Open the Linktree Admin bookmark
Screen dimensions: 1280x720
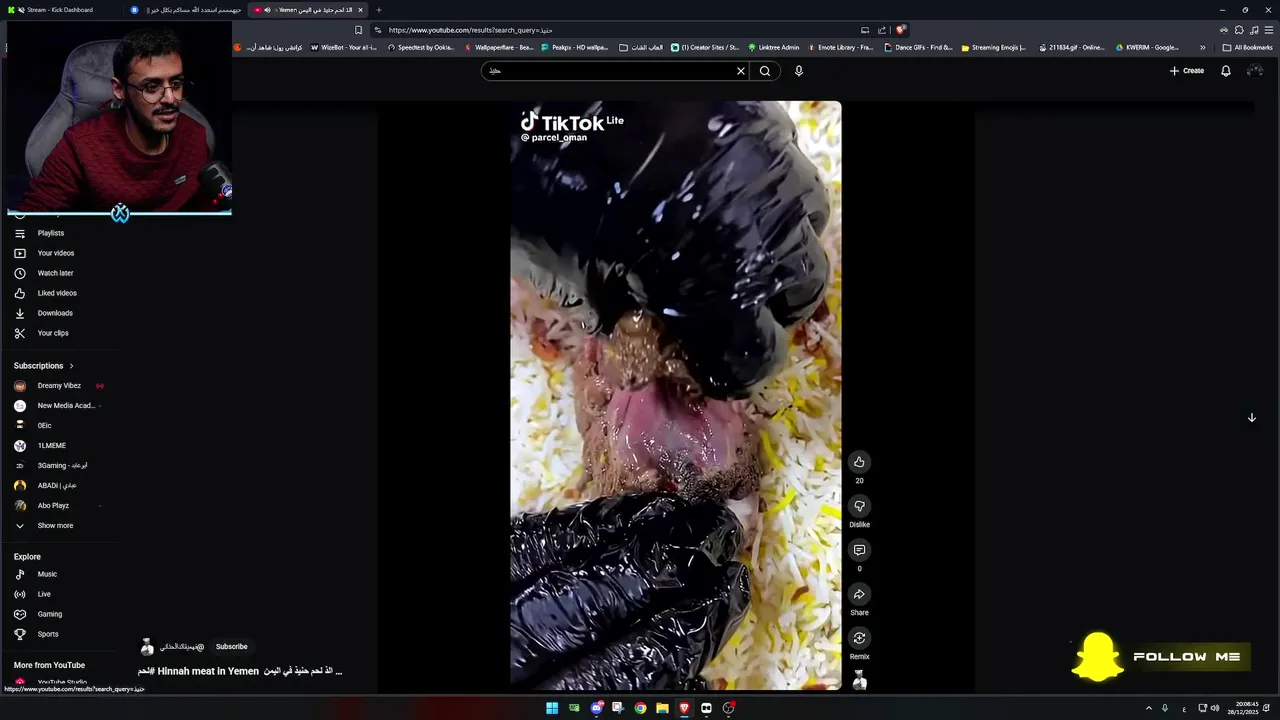773,47
